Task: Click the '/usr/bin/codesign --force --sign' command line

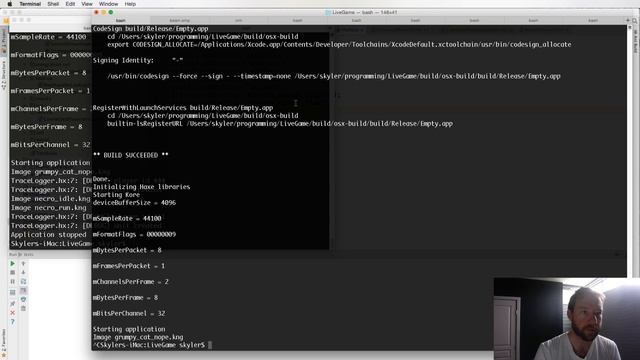Action: pyautogui.click(x=334, y=76)
